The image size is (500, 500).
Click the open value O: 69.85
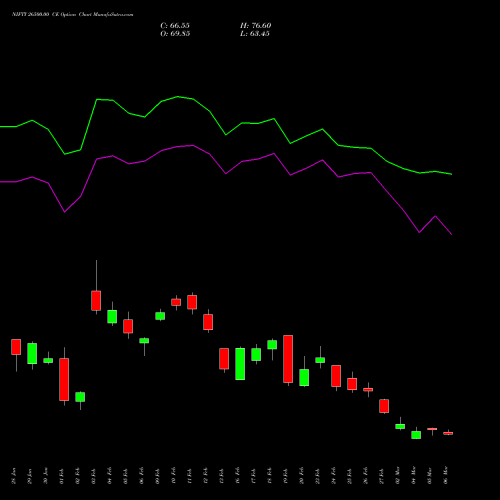click(175, 33)
